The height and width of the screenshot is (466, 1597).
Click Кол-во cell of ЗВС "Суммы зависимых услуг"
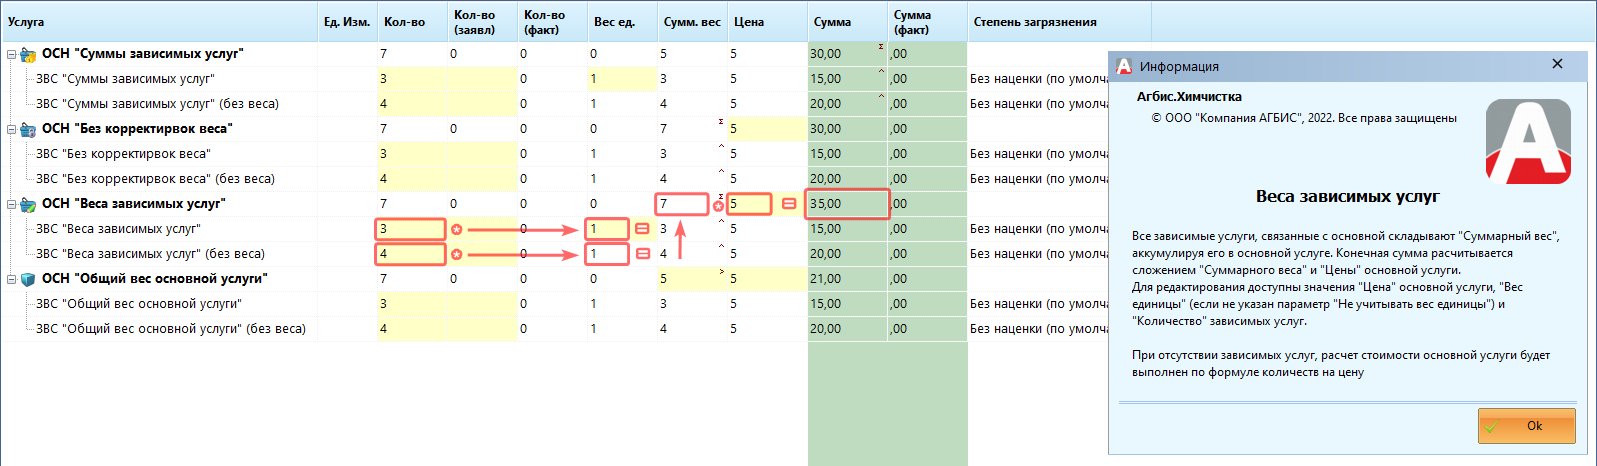411,79
